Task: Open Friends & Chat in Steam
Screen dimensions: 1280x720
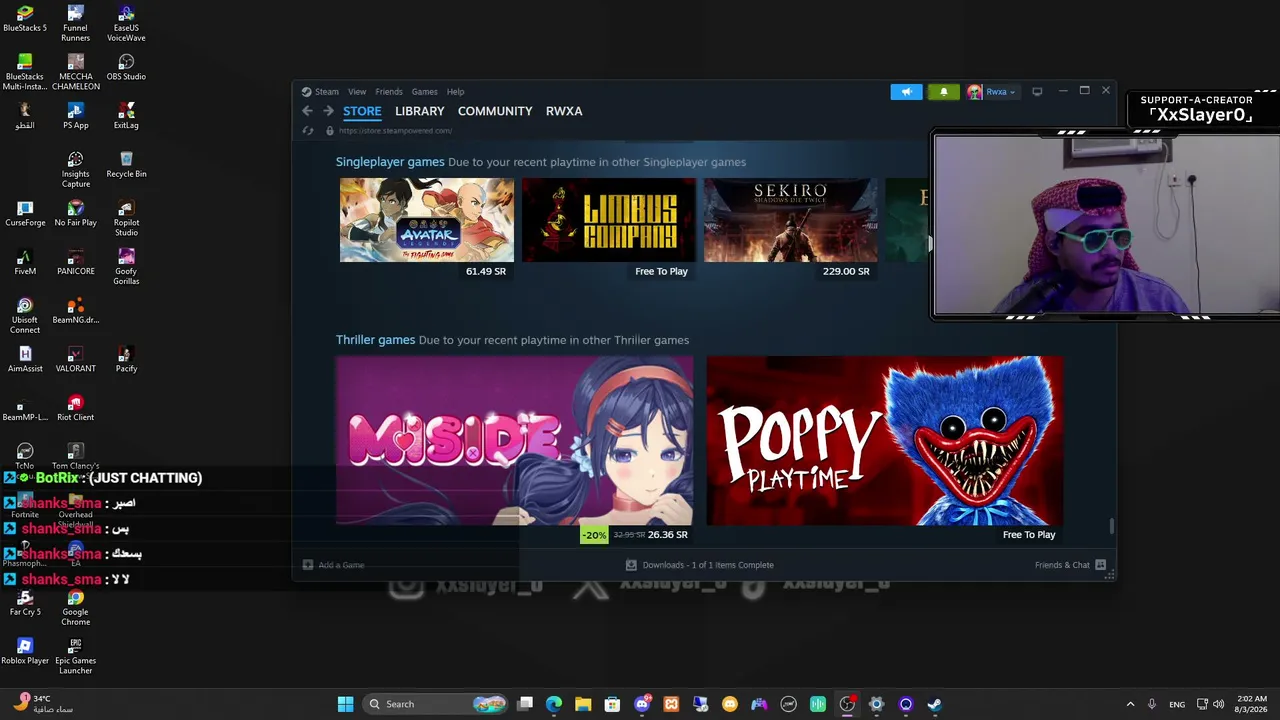Action: pos(1070,565)
